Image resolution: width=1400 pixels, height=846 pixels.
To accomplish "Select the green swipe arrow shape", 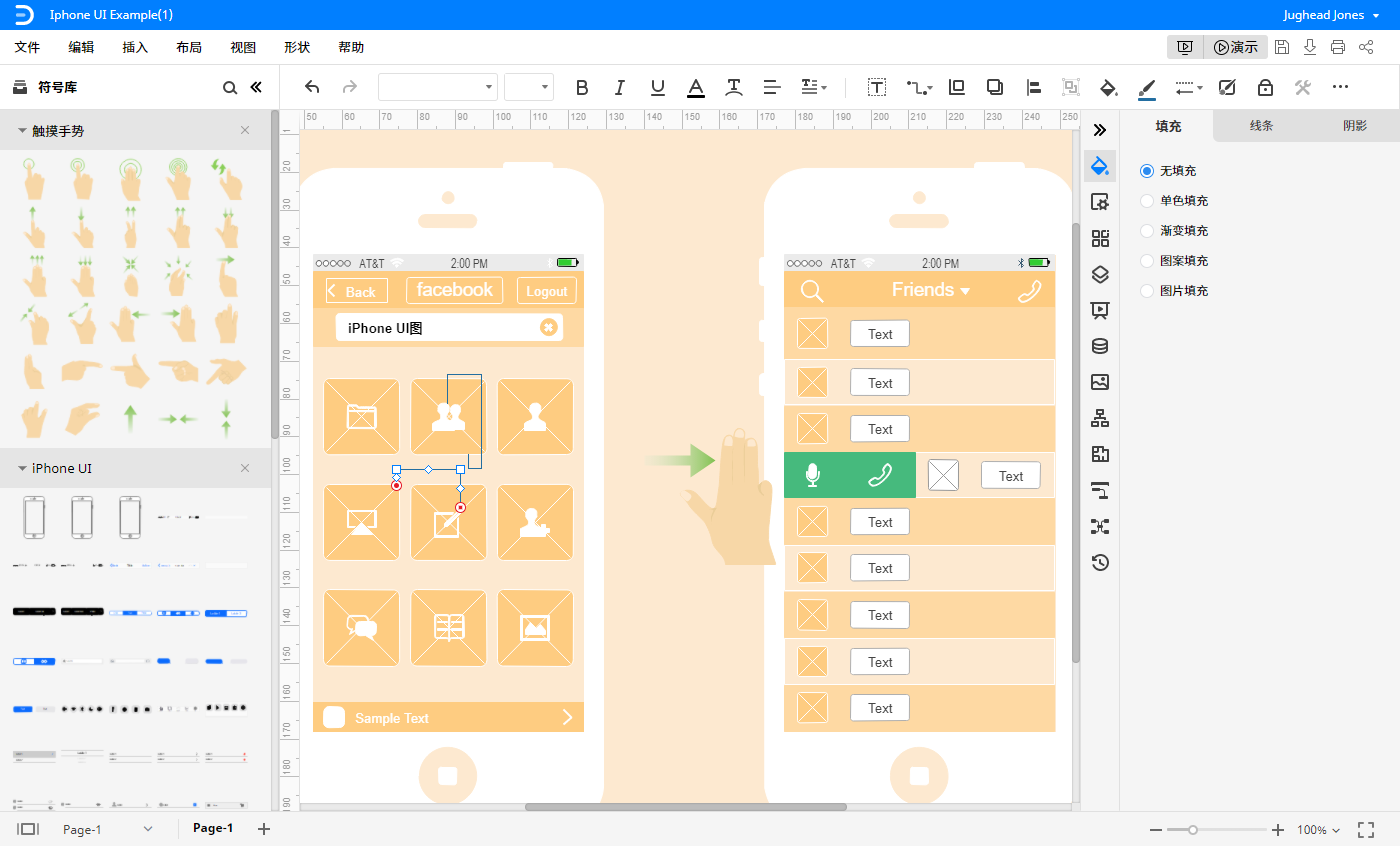I will click(680, 460).
